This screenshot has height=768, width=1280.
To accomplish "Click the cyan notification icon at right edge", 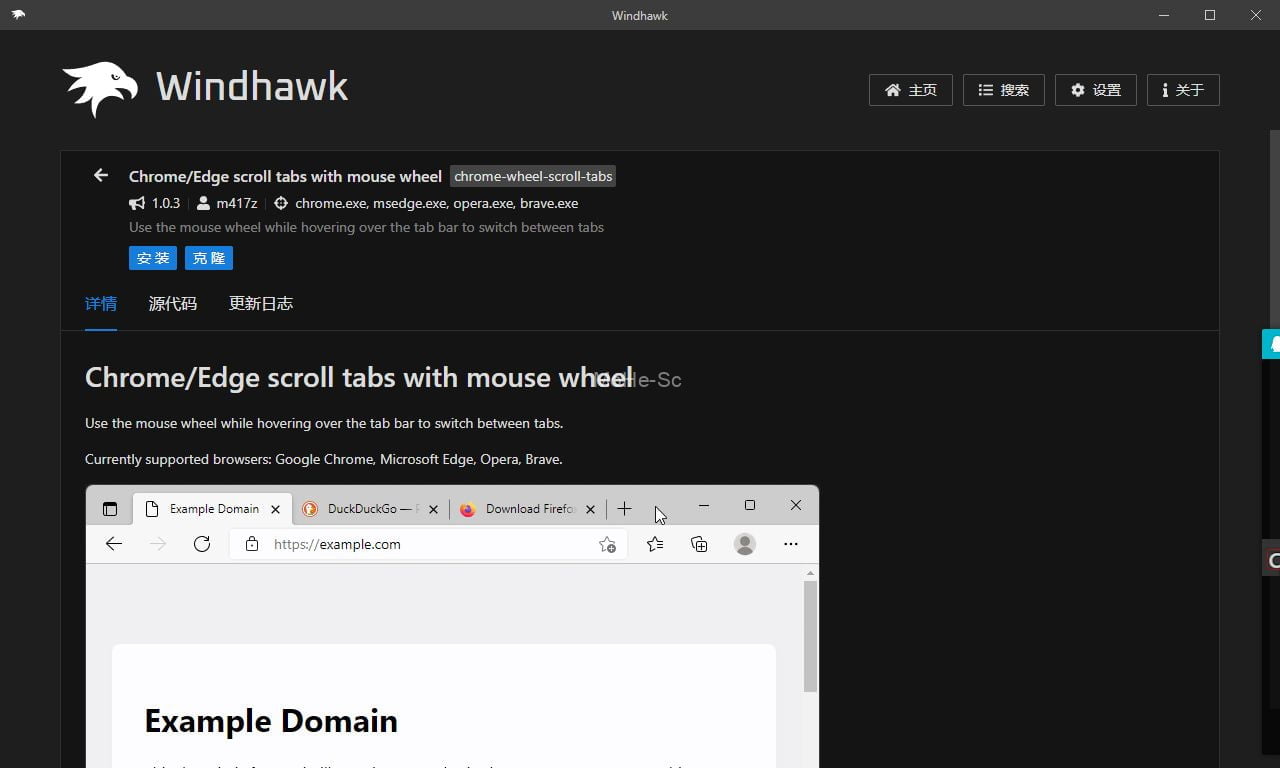I will point(1272,344).
